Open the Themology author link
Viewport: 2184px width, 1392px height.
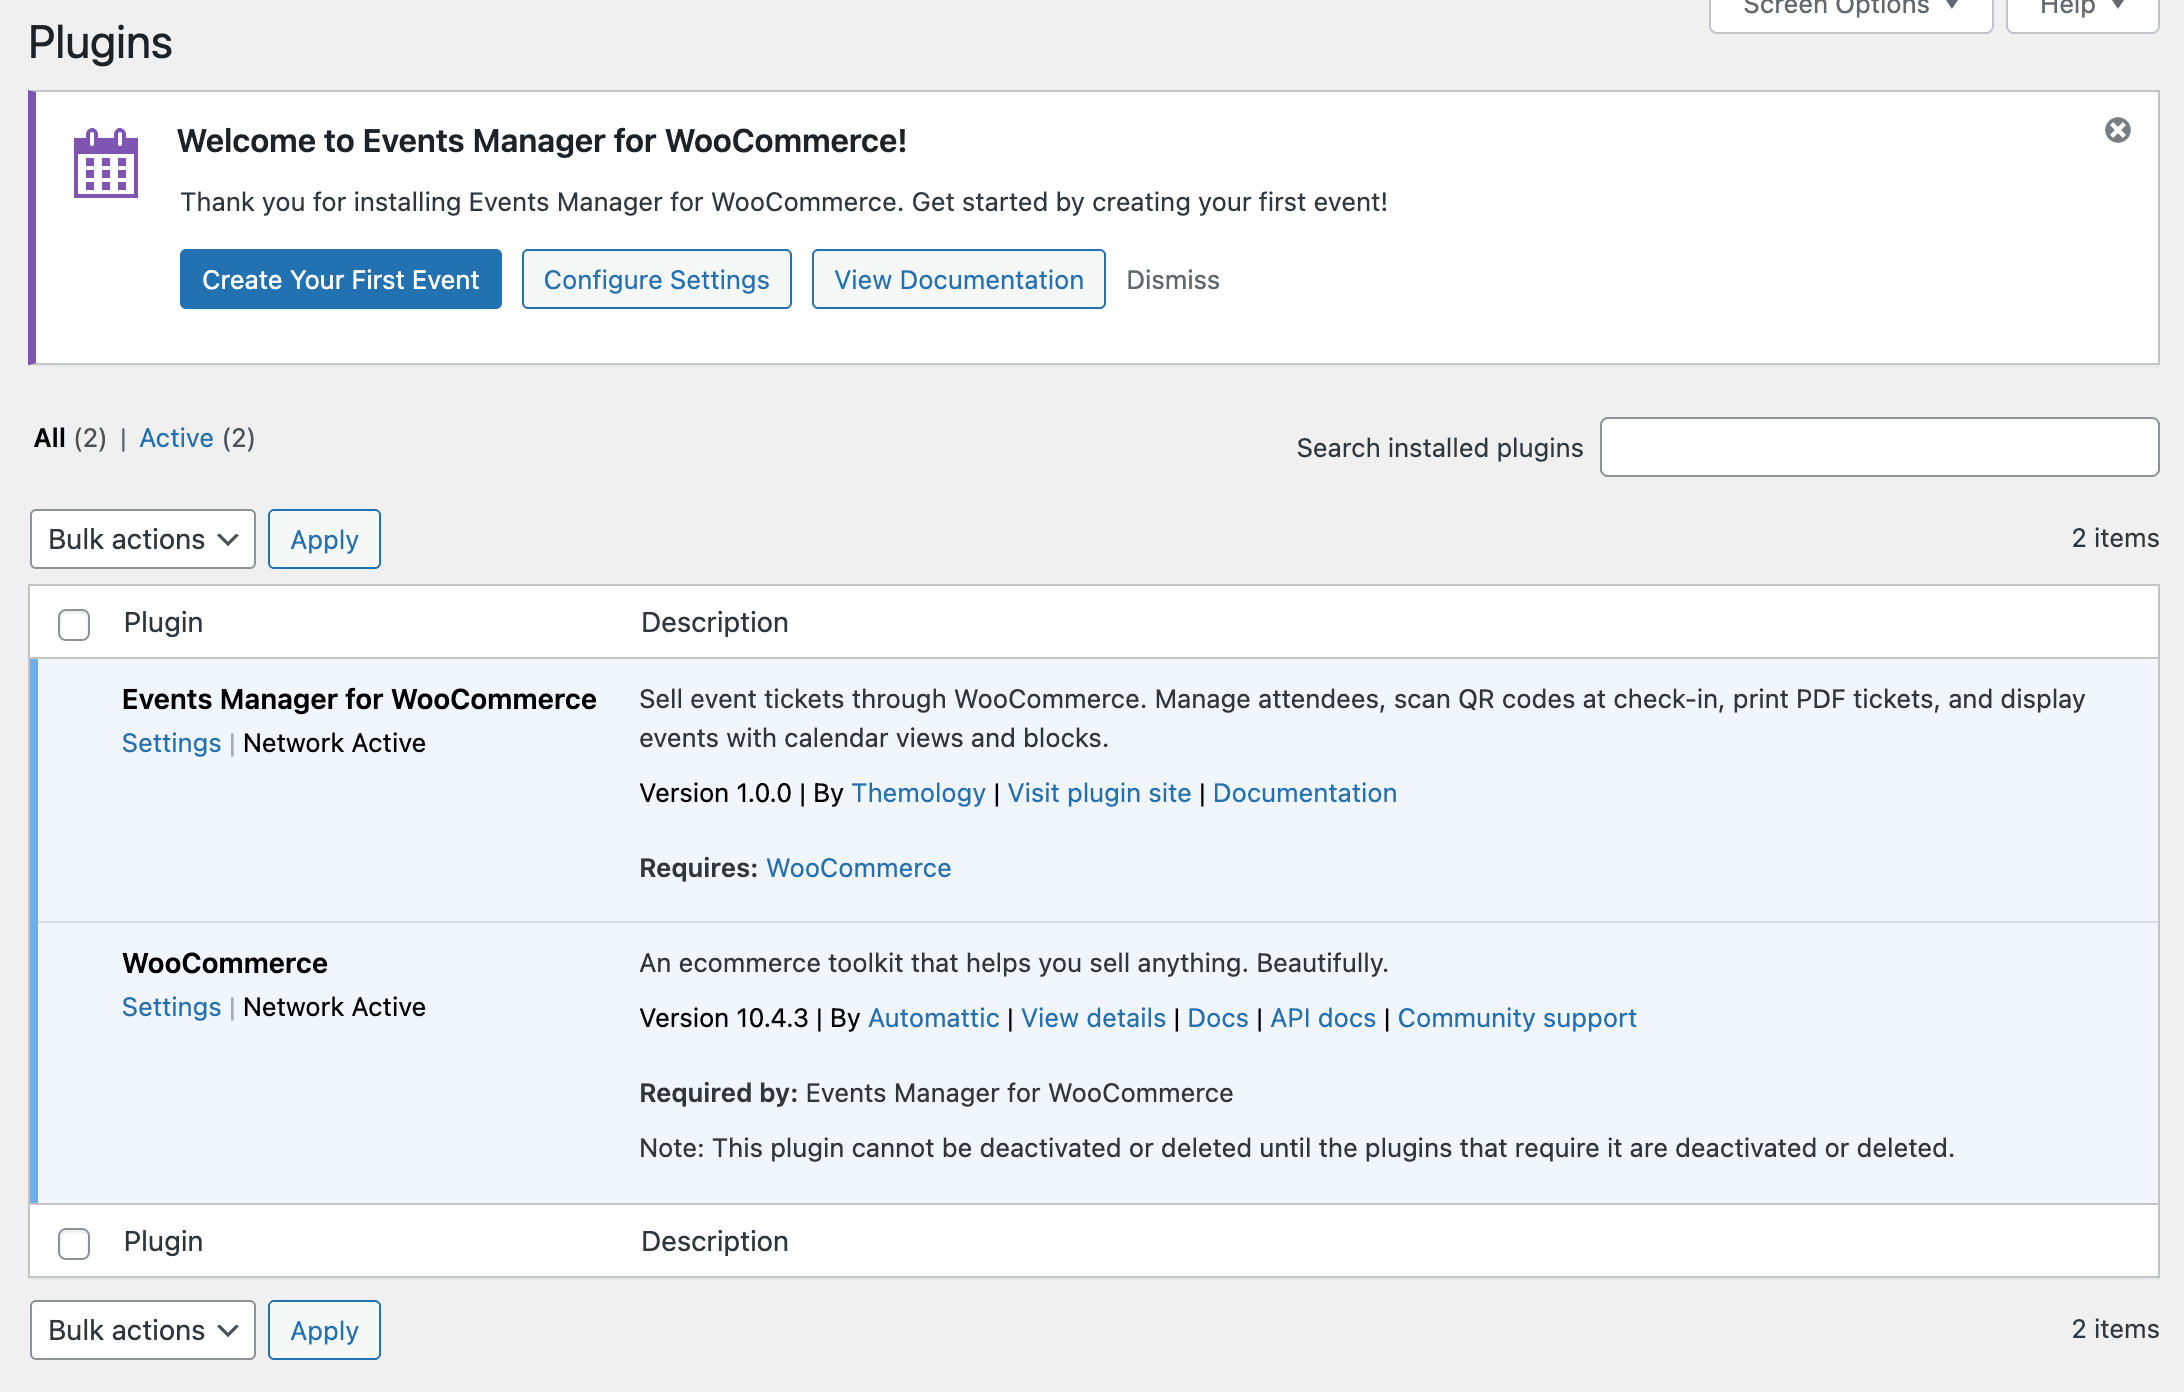[918, 793]
